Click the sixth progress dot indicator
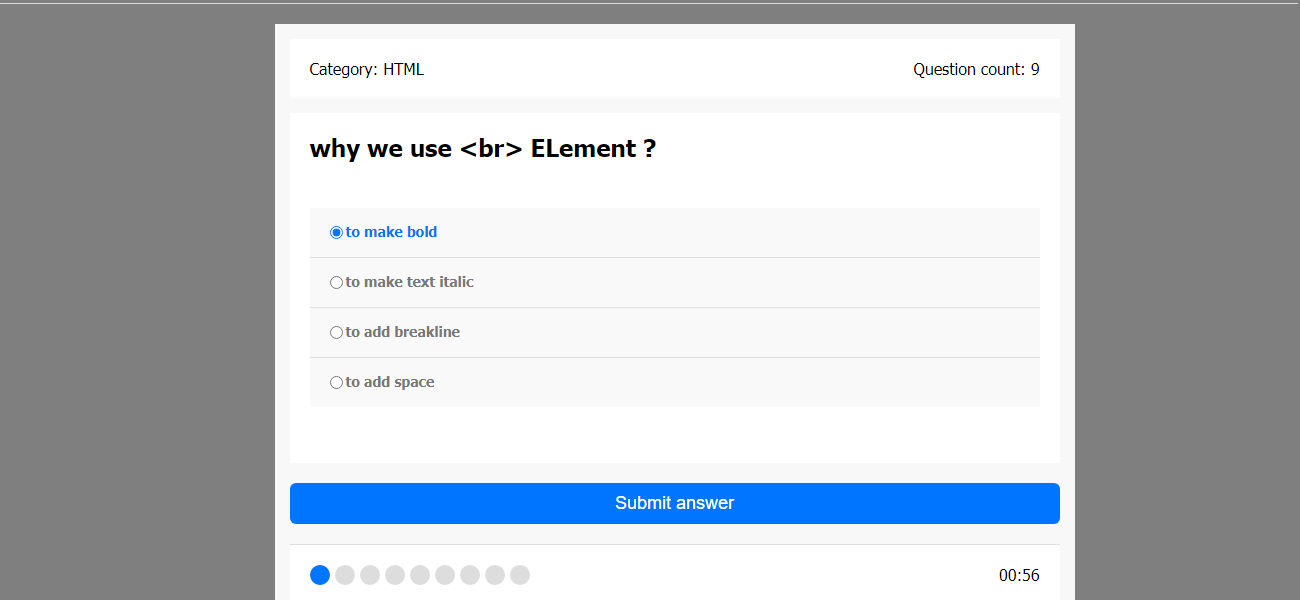 click(x=445, y=575)
